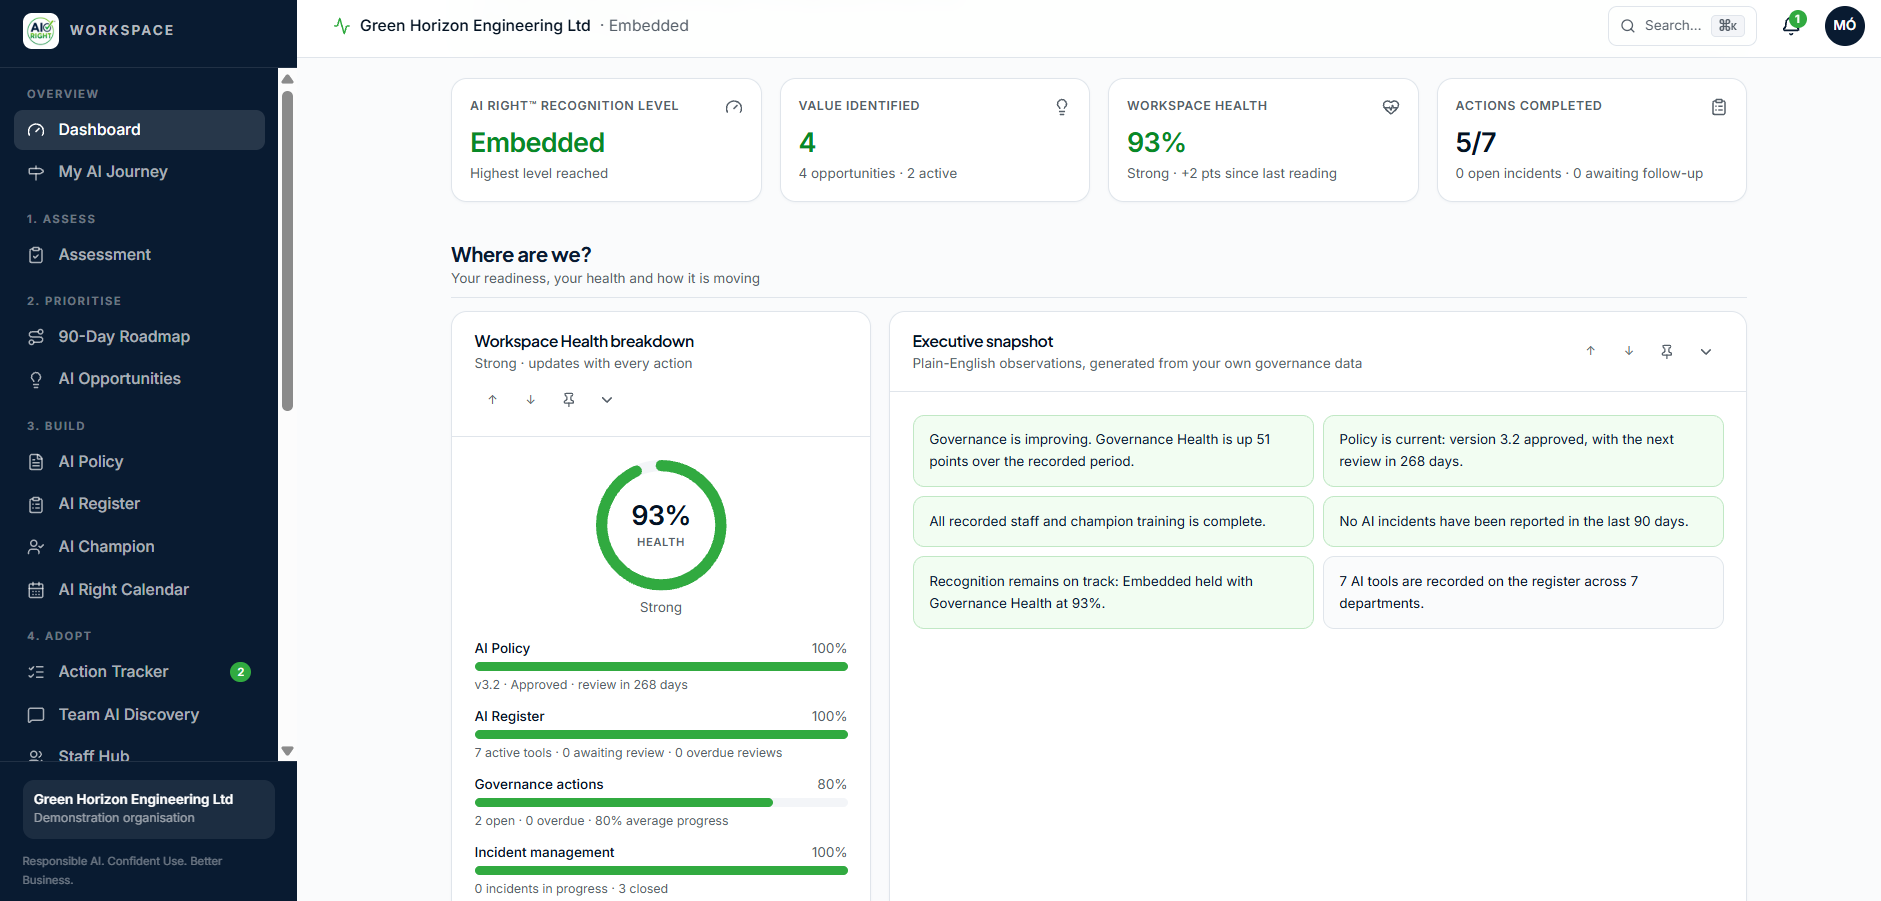This screenshot has height=901, width=1881.
Task: Open Dashboard in the sidebar
Action: point(139,130)
